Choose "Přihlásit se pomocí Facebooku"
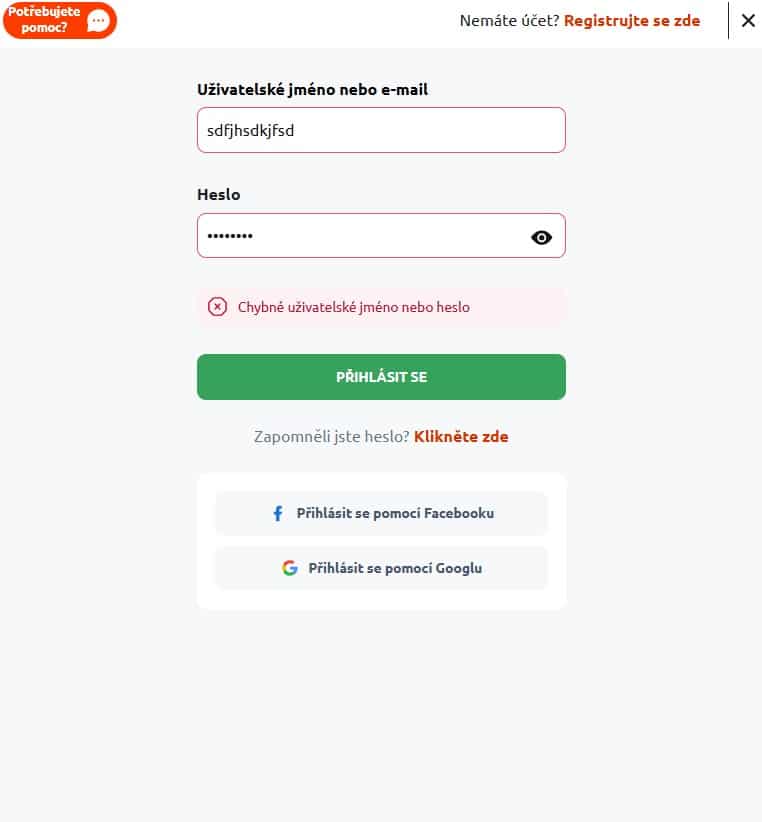This screenshot has width=762, height=822. click(395, 514)
